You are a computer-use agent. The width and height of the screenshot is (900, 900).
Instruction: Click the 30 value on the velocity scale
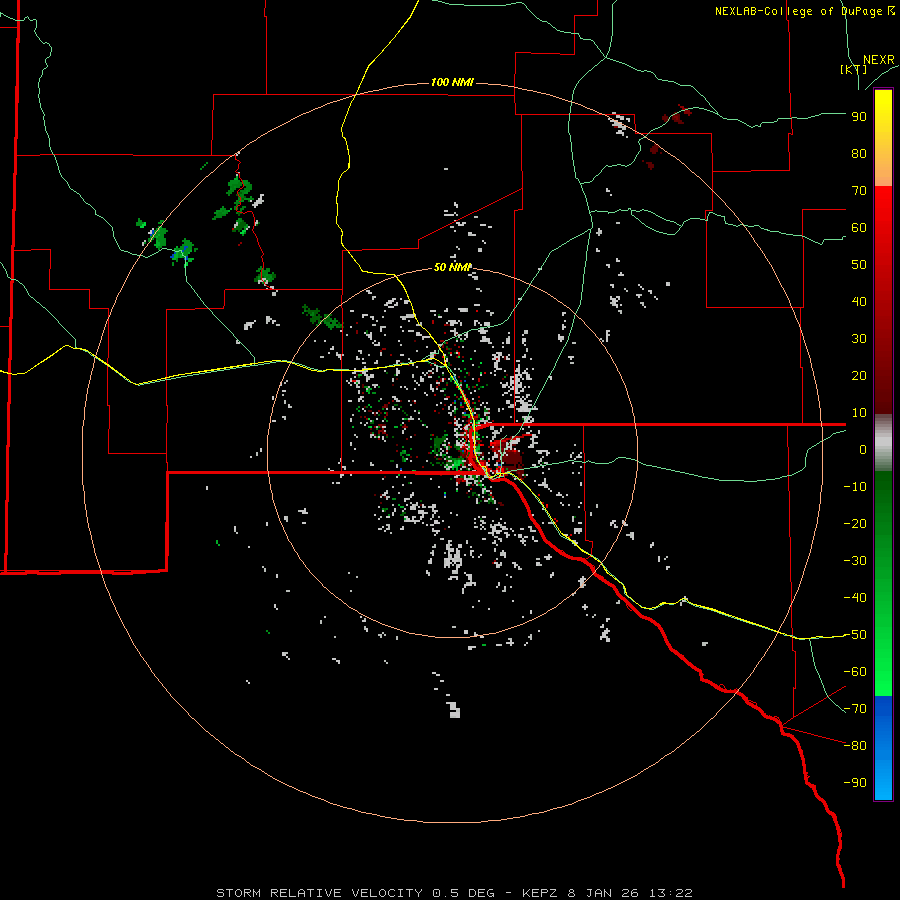tap(859, 339)
